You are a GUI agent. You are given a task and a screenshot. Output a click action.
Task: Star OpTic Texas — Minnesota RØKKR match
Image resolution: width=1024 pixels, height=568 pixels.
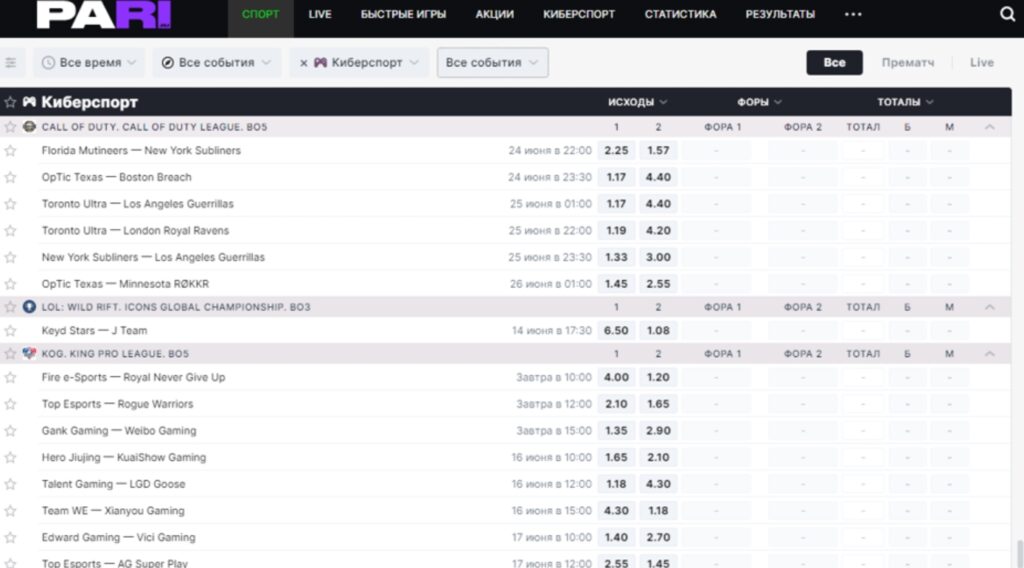(10, 285)
